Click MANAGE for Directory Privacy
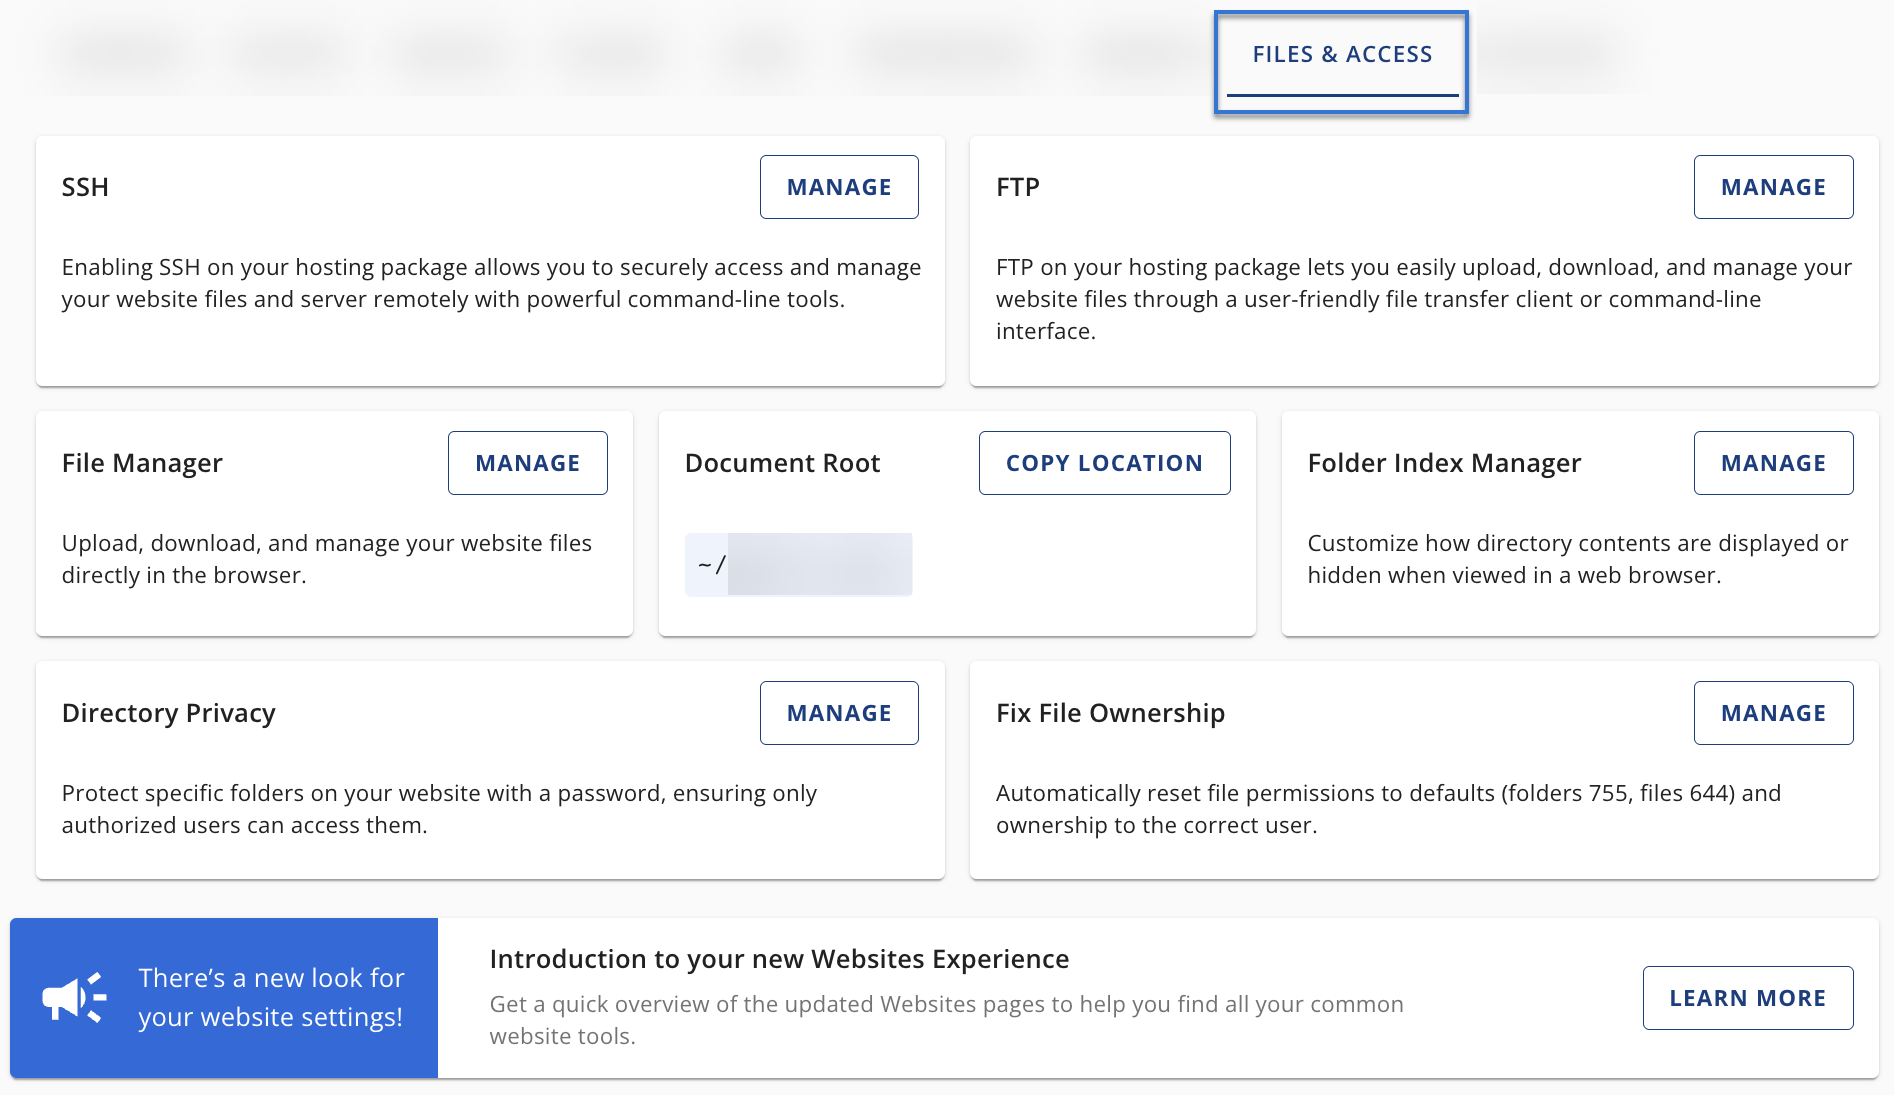Image resolution: width=1894 pixels, height=1095 pixels. tap(839, 713)
